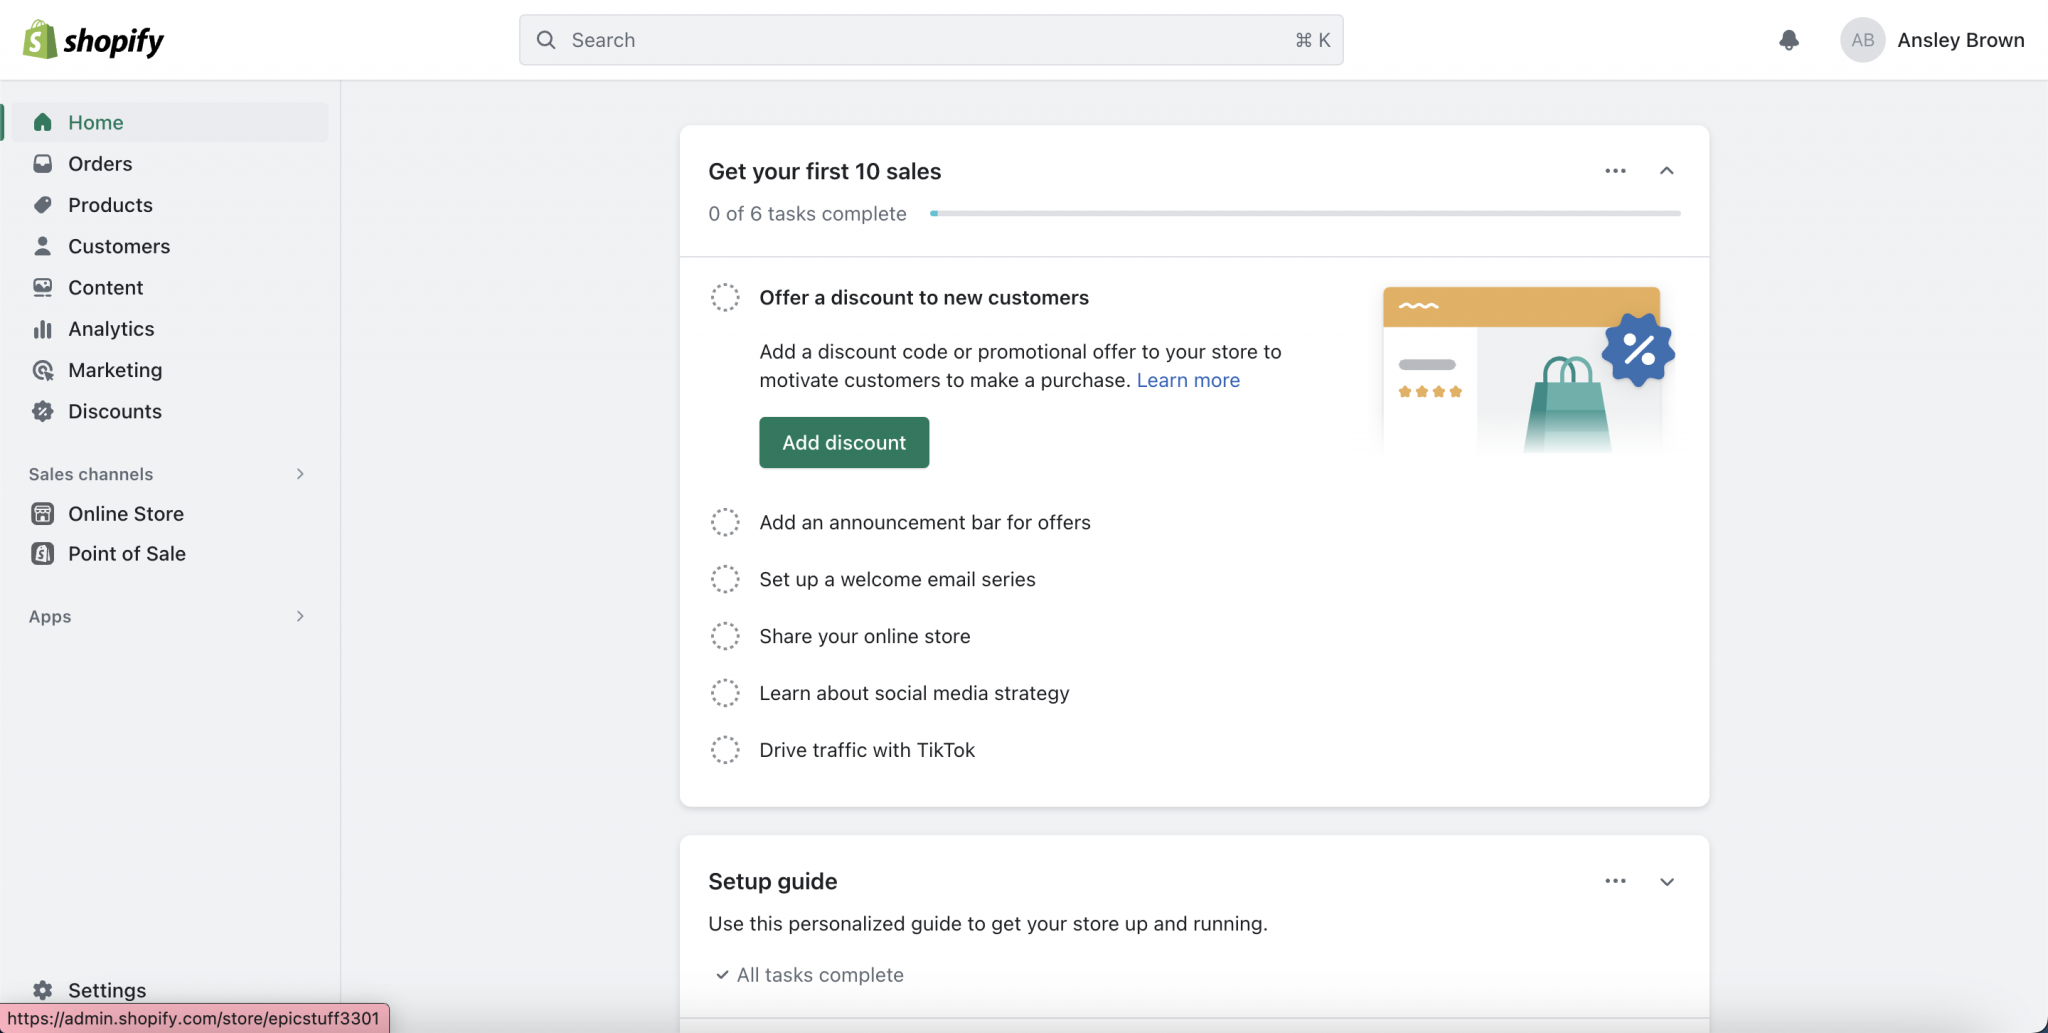This screenshot has width=2048, height=1033.
Task: Toggle the Drive traffic with TikTok circle
Action: coord(725,750)
